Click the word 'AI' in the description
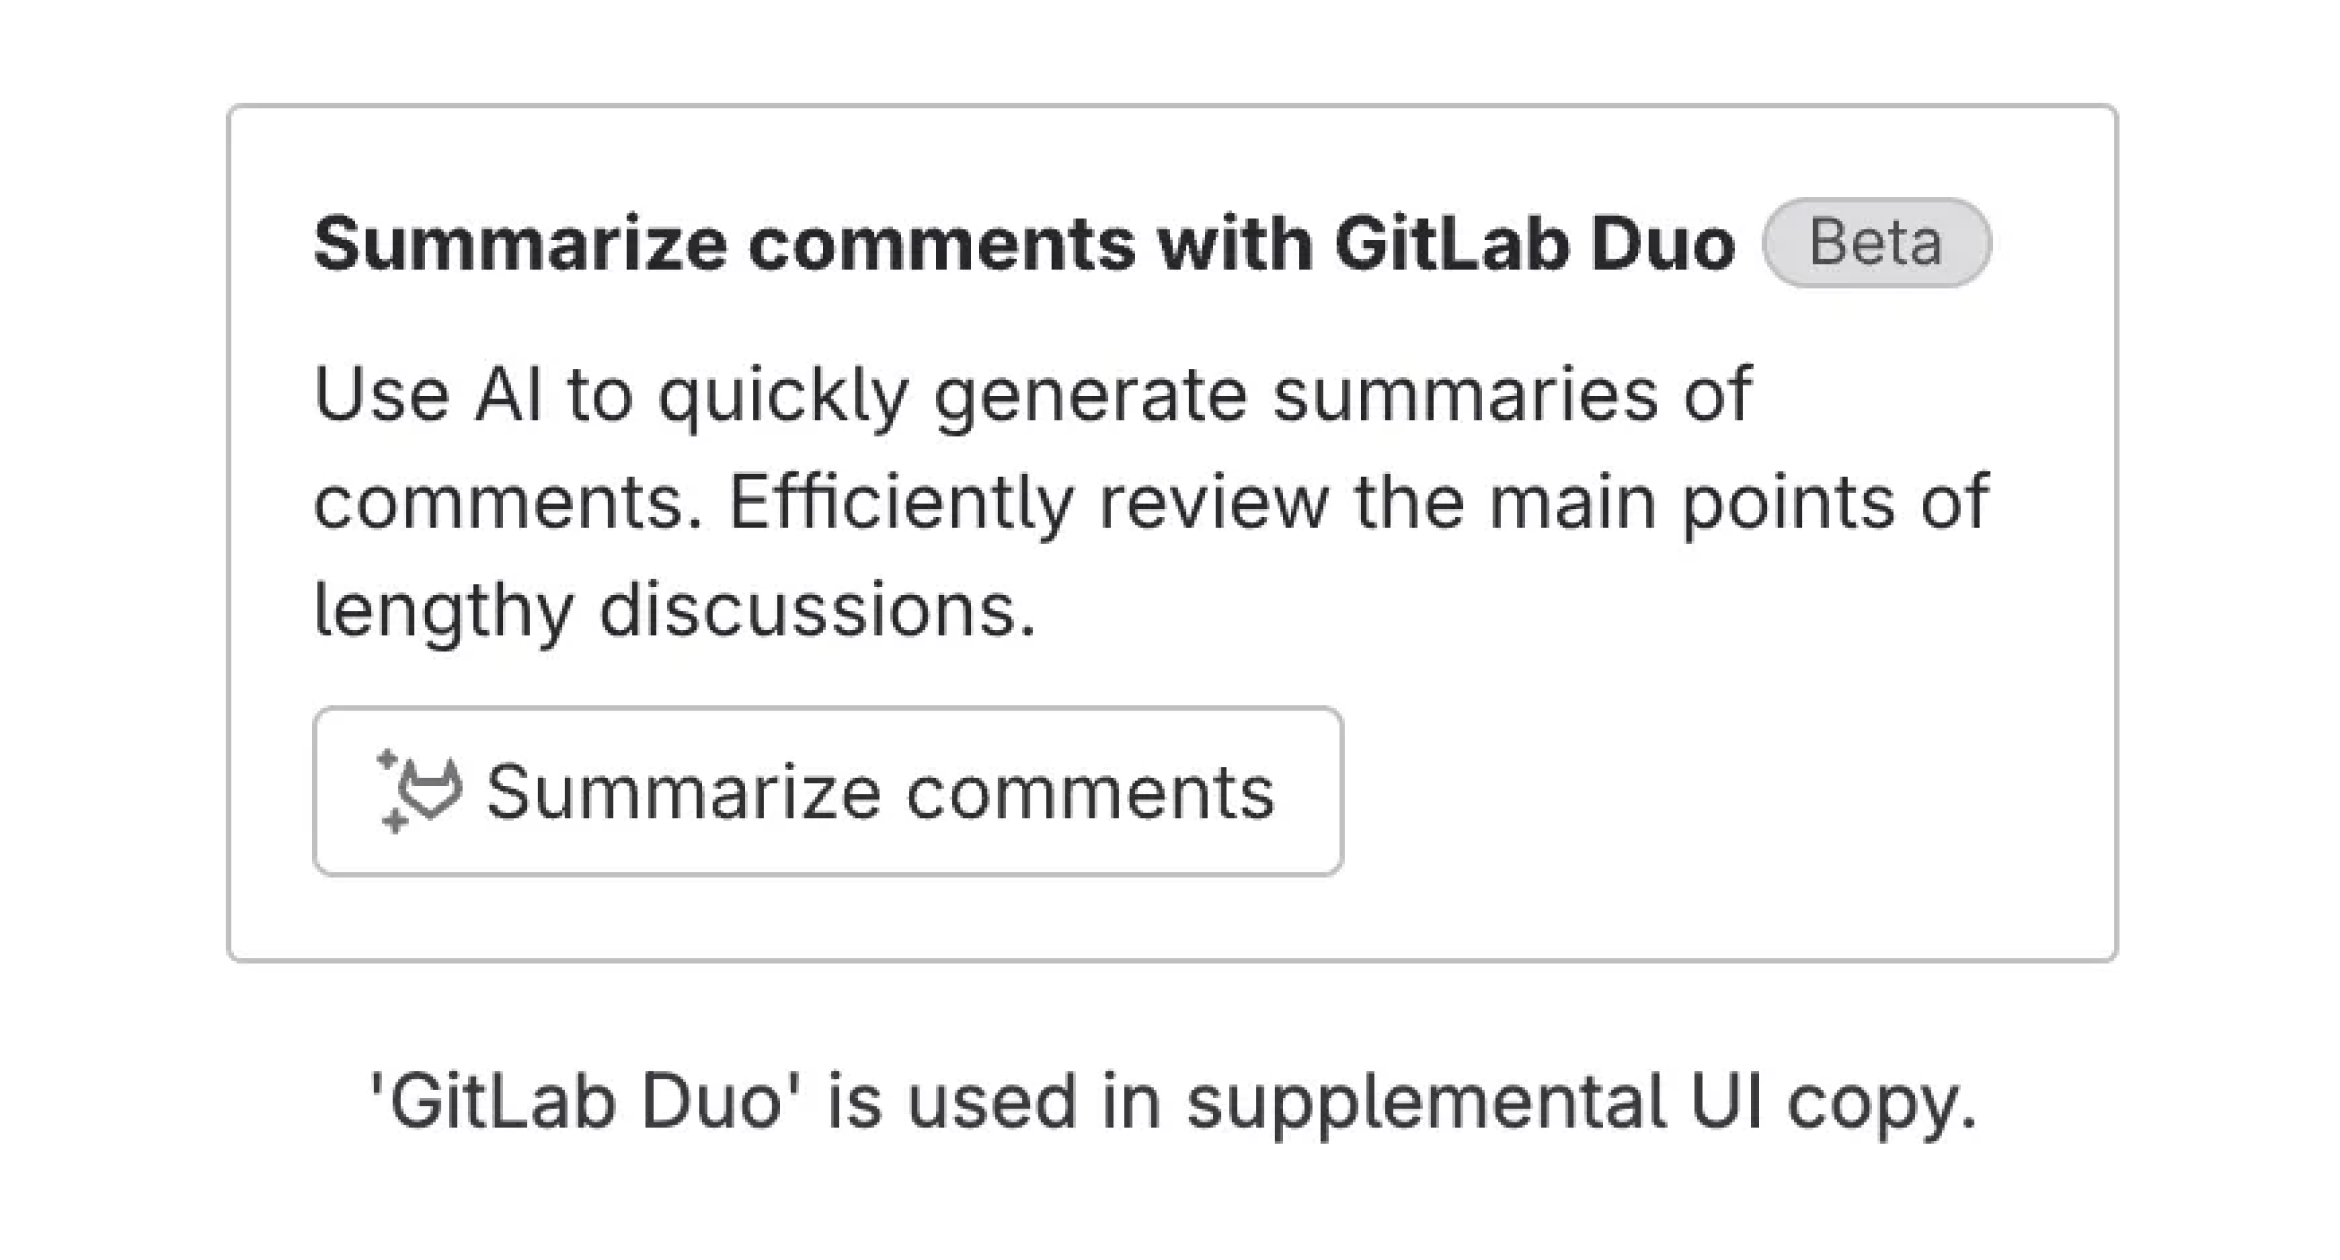Image resolution: width=2340 pixels, height=1260 pixels. (508, 395)
